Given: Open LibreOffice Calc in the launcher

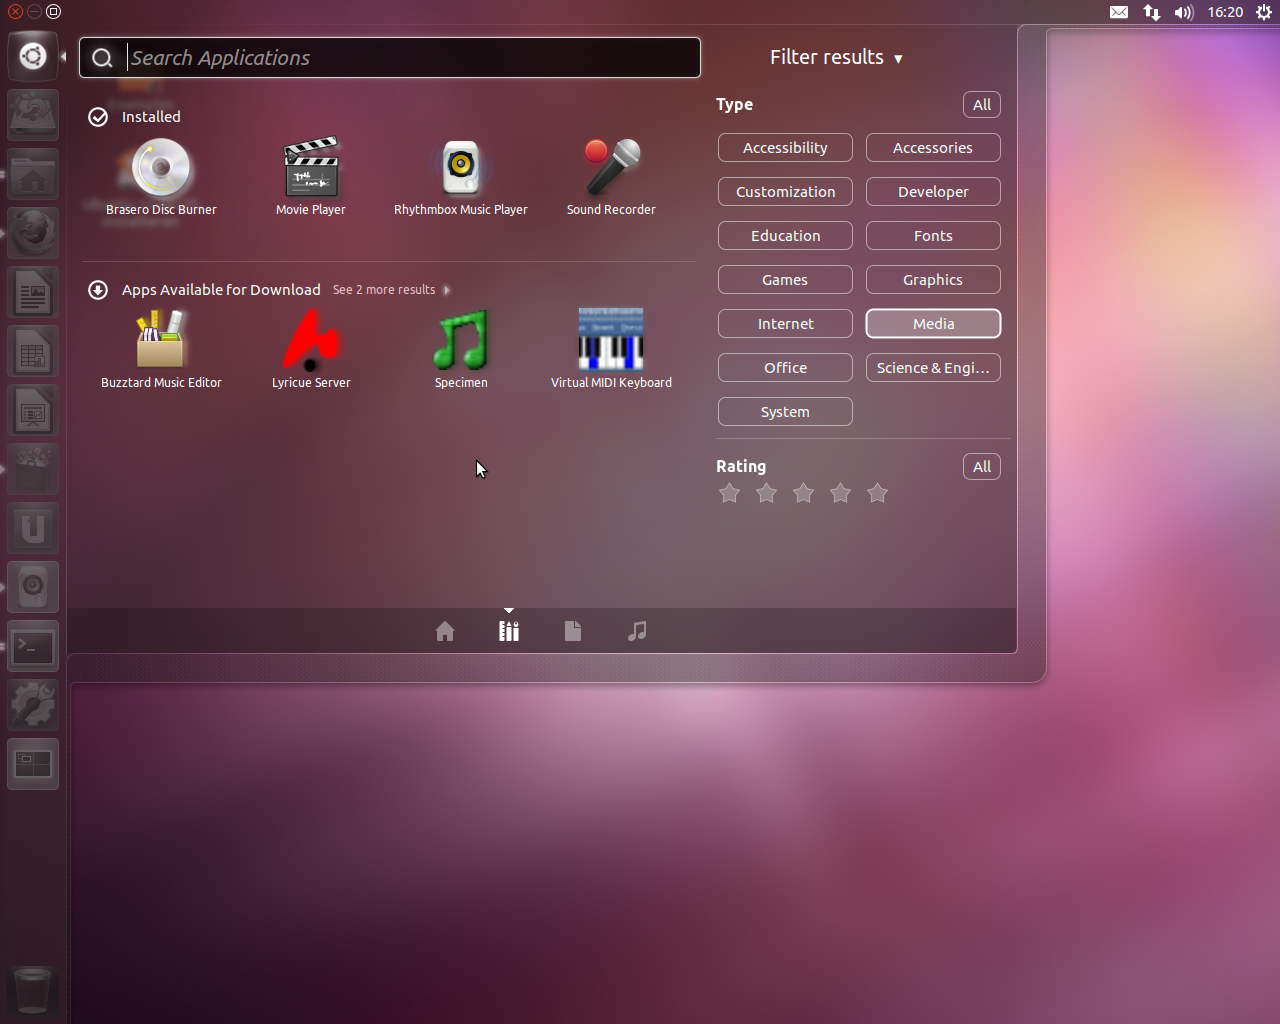Looking at the screenshot, I should click(x=33, y=351).
